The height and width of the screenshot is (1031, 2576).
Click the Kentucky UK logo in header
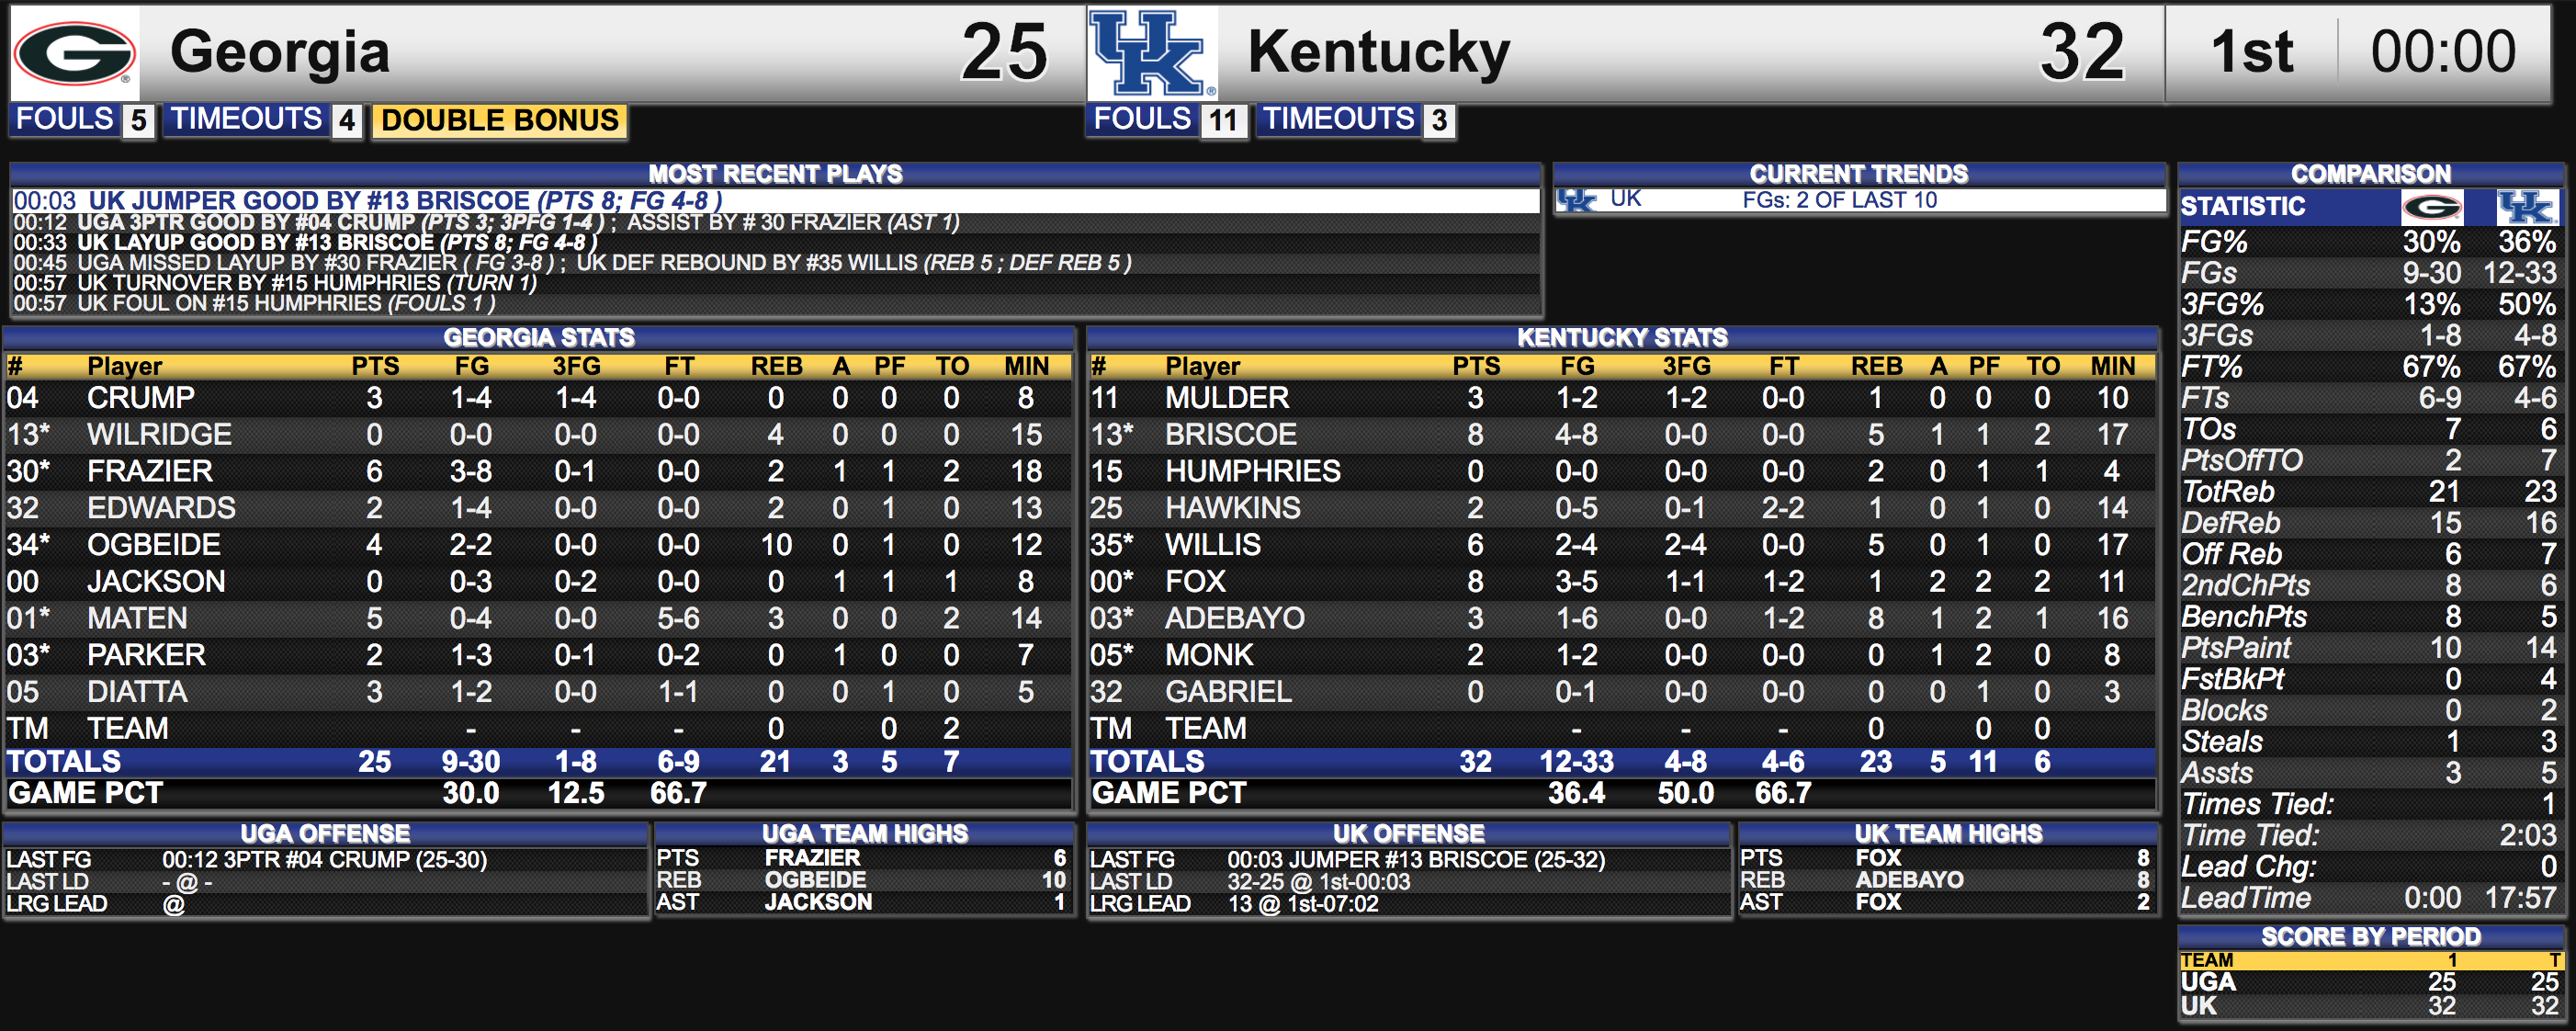point(1152,53)
